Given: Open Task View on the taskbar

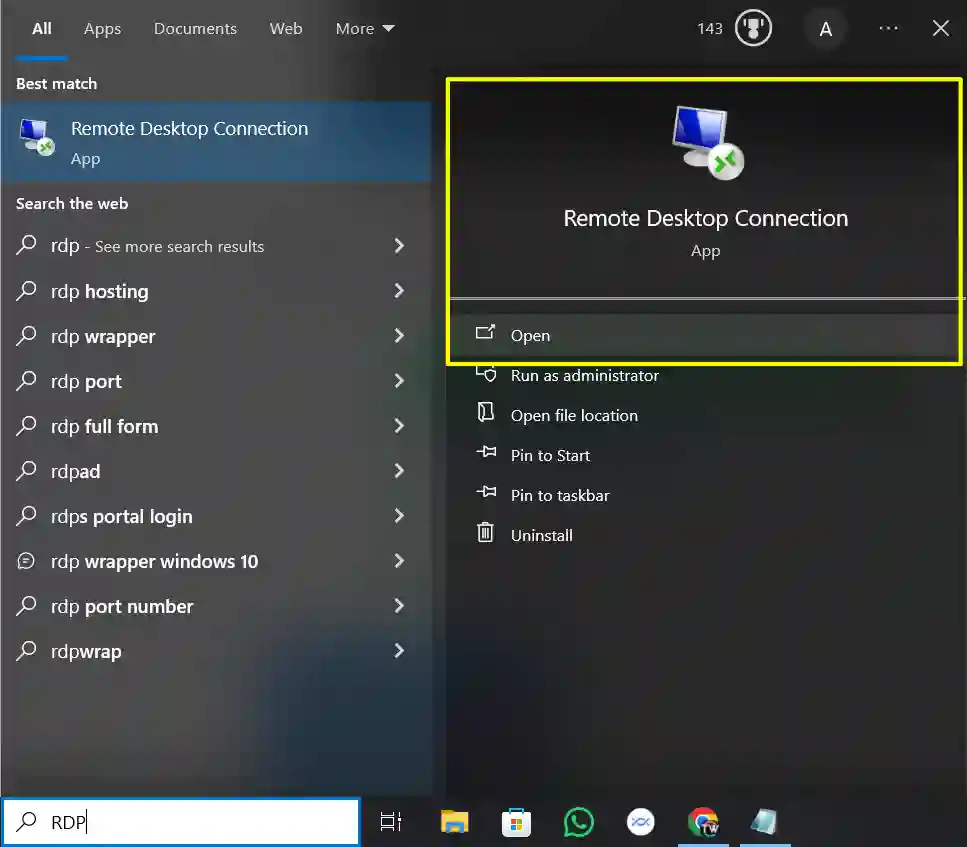Looking at the screenshot, I should [x=391, y=822].
